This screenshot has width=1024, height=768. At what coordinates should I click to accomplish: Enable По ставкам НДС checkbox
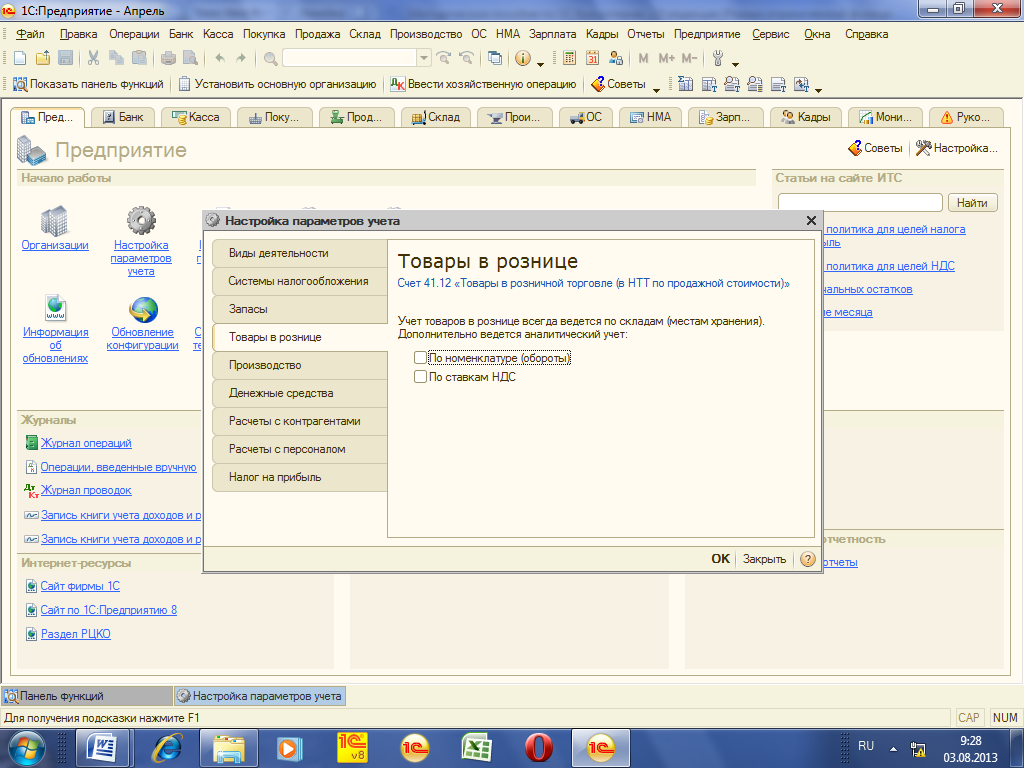pos(421,377)
